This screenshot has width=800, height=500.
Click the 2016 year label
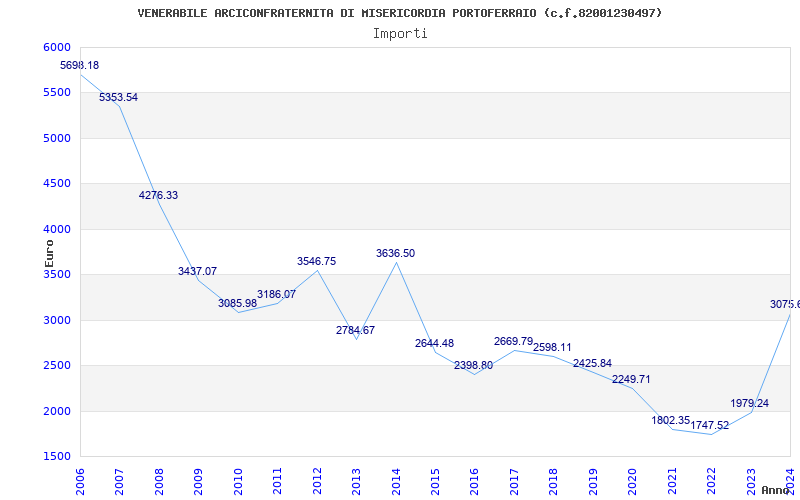[474, 482]
